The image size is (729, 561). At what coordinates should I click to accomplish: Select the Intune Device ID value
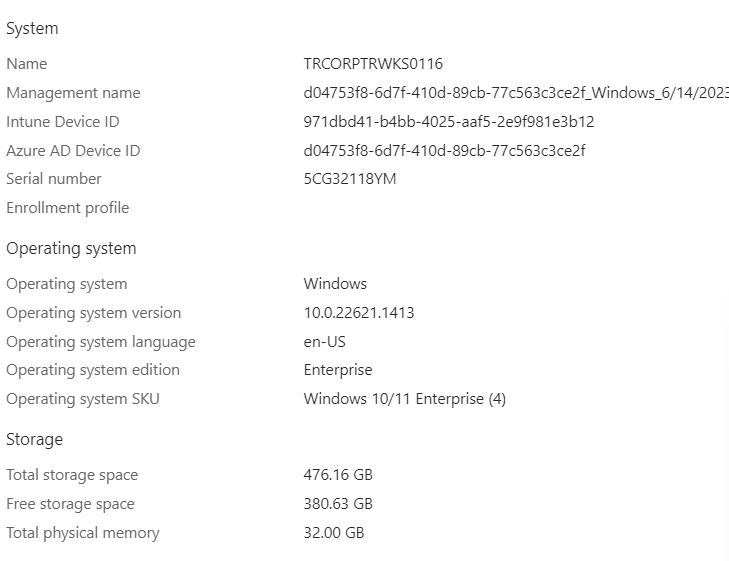[449, 122]
